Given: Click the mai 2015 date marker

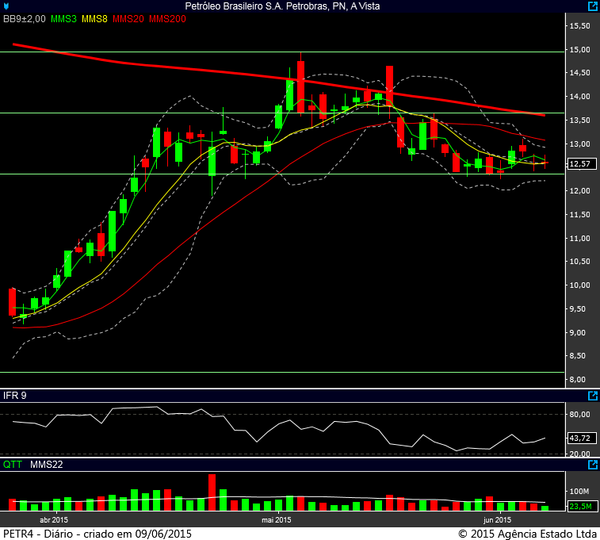Looking at the screenshot, I should click(277, 520).
